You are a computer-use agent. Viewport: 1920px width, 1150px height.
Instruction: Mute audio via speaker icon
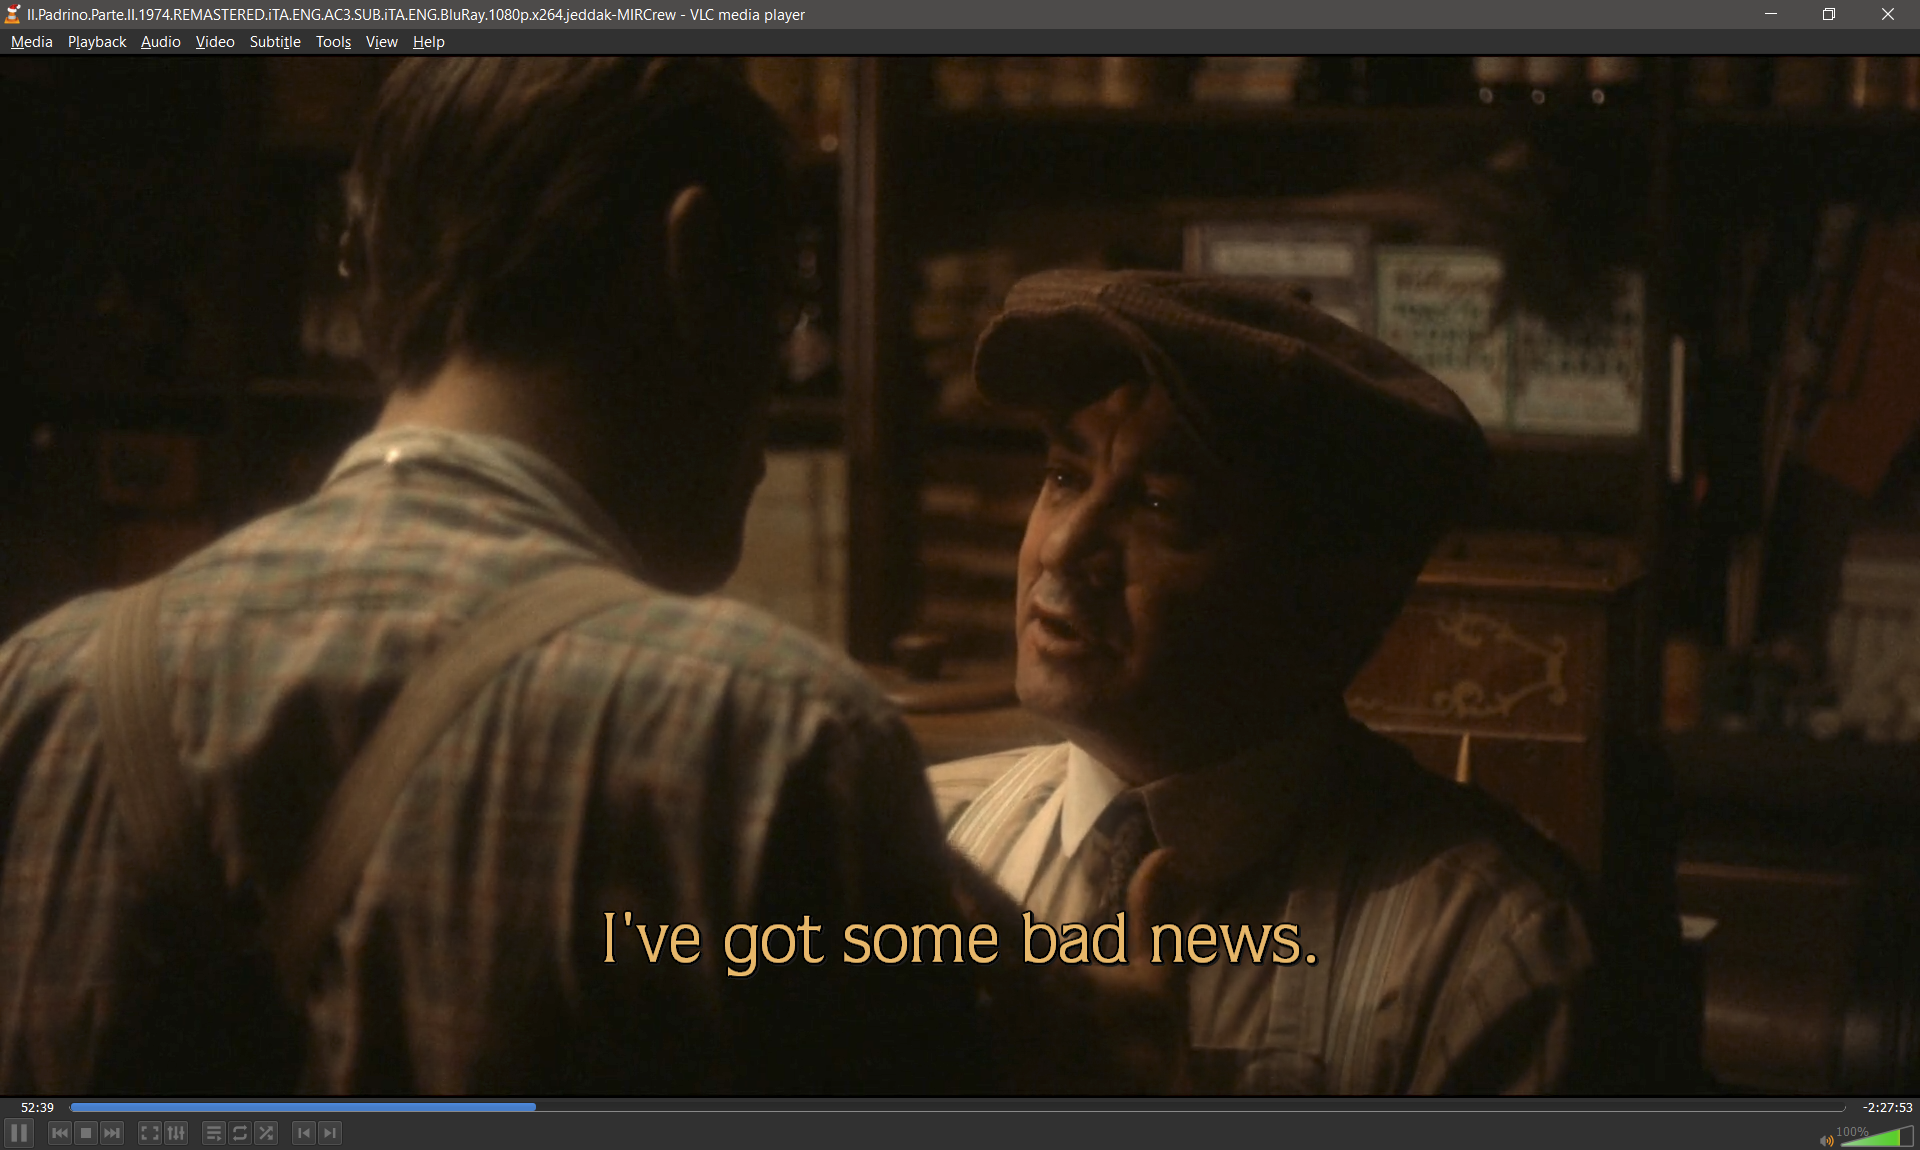1826,1140
